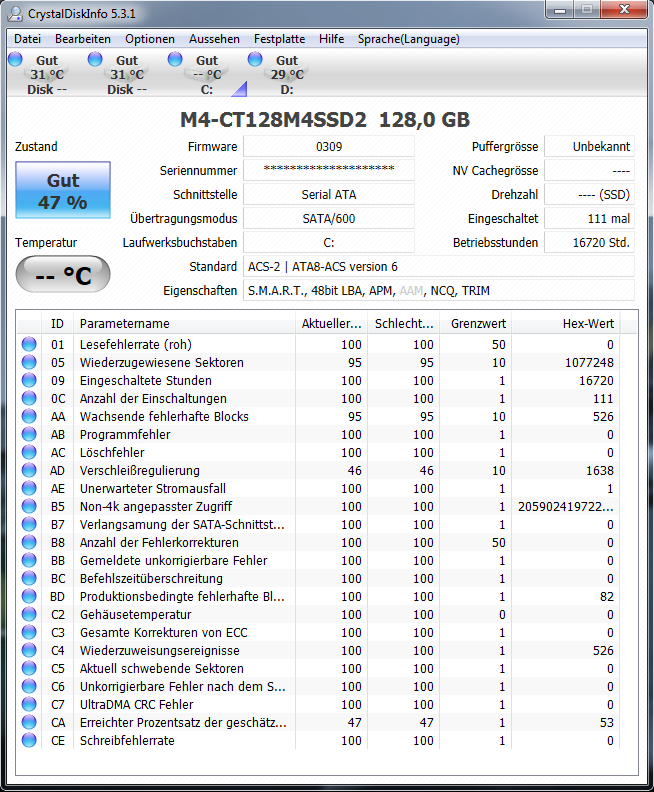Select the second 31 °C disk entry
The image size is (654, 792).
tap(119, 74)
